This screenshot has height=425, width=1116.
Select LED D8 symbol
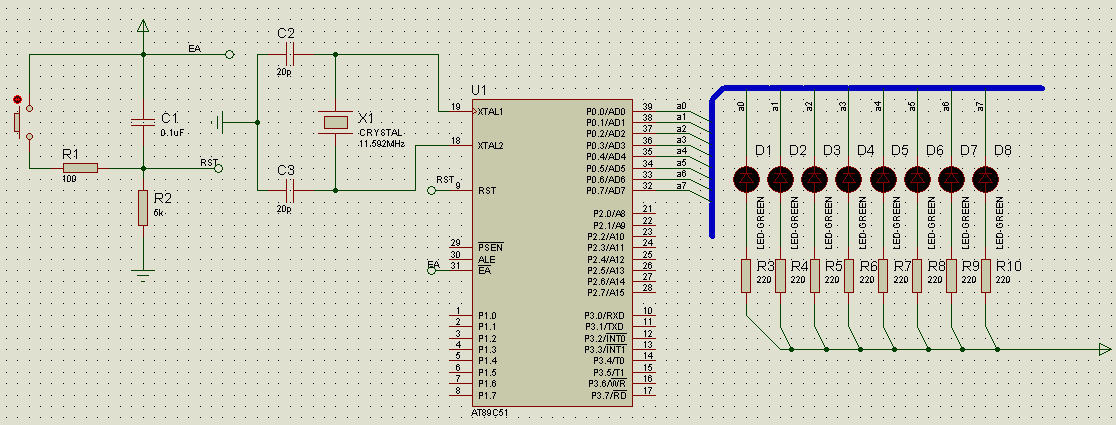[986, 179]
